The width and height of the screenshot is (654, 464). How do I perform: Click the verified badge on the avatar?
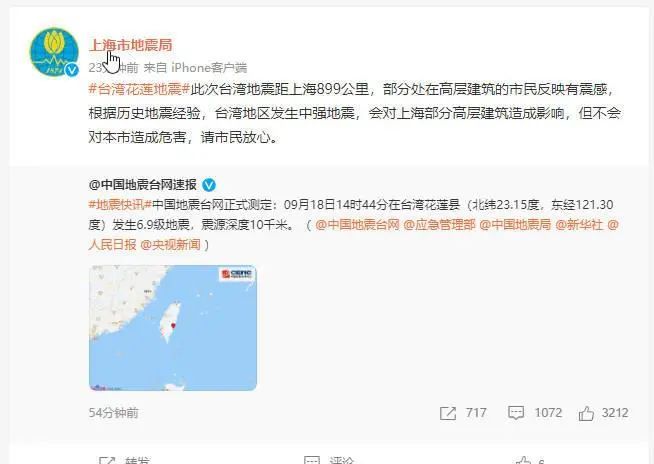tap(72, 70)
